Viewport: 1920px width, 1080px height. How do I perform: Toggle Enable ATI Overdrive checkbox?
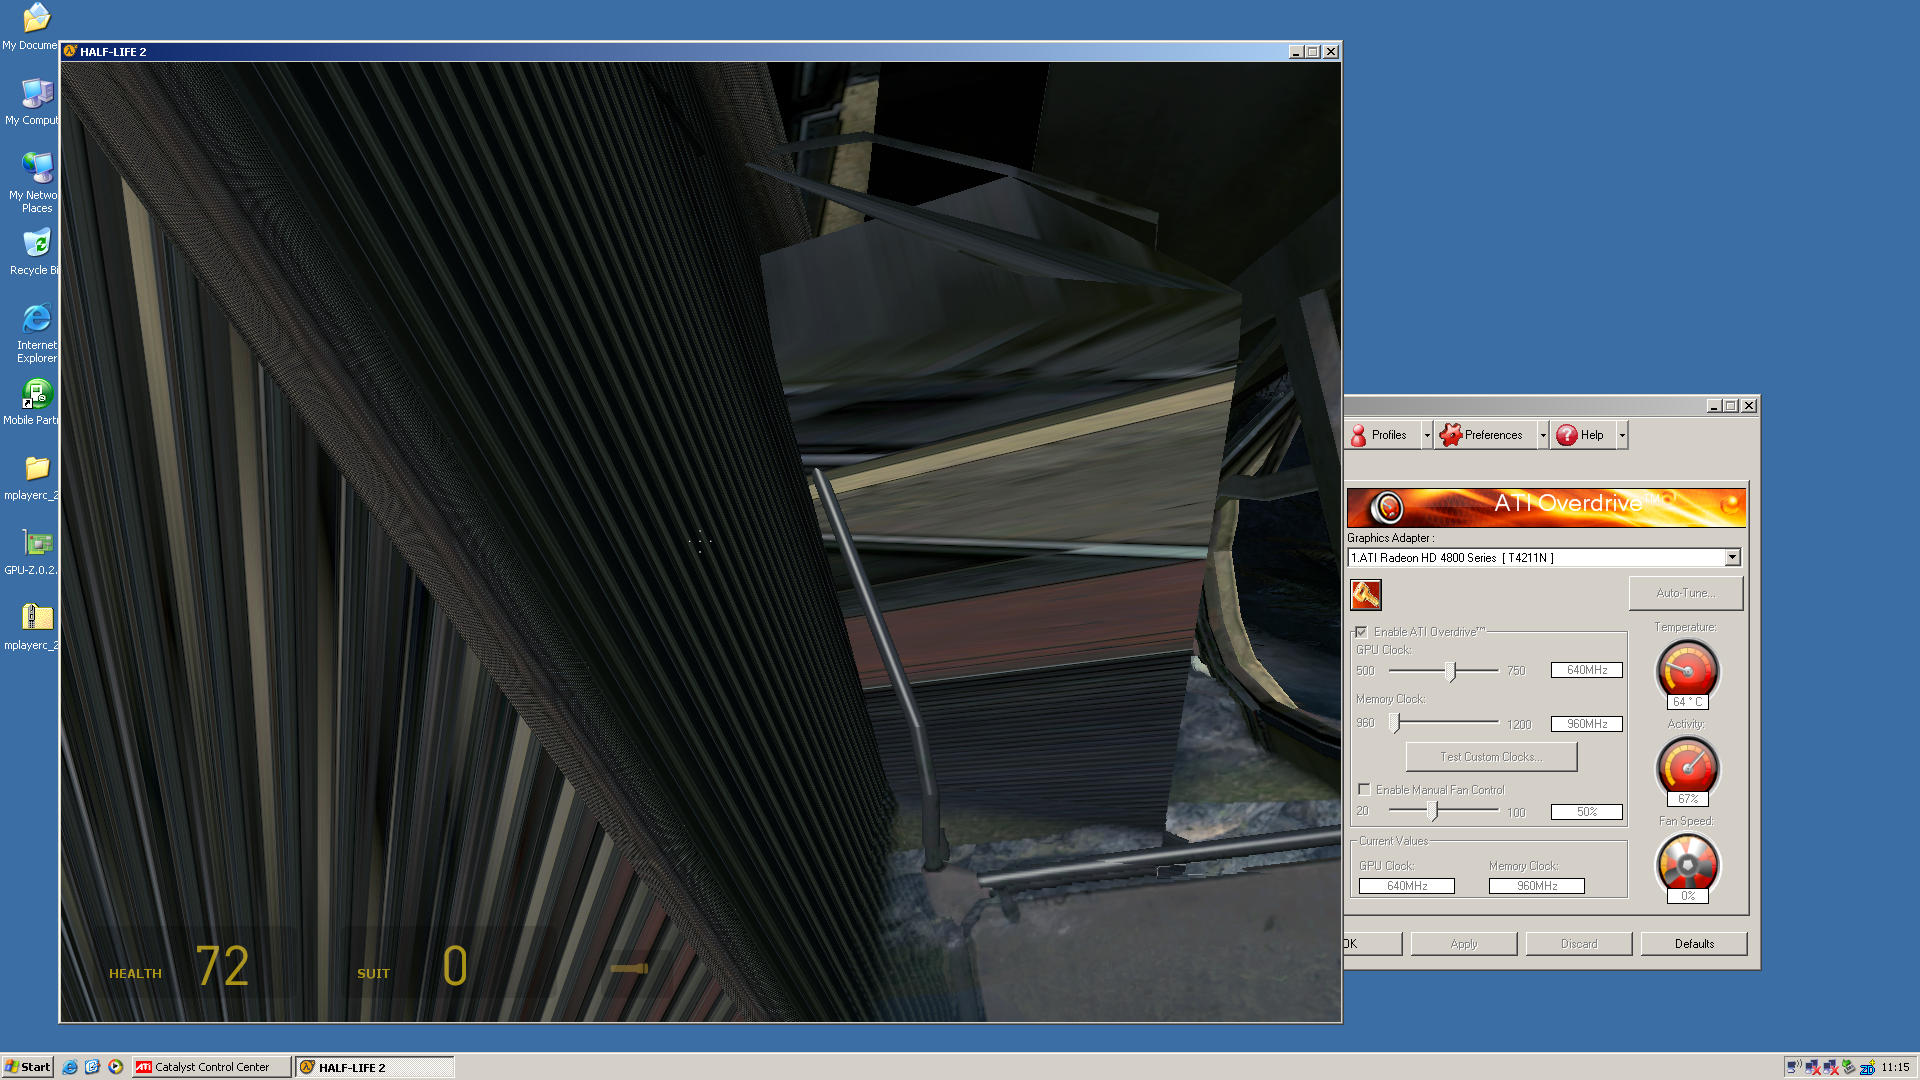[x=1361, y=632]
